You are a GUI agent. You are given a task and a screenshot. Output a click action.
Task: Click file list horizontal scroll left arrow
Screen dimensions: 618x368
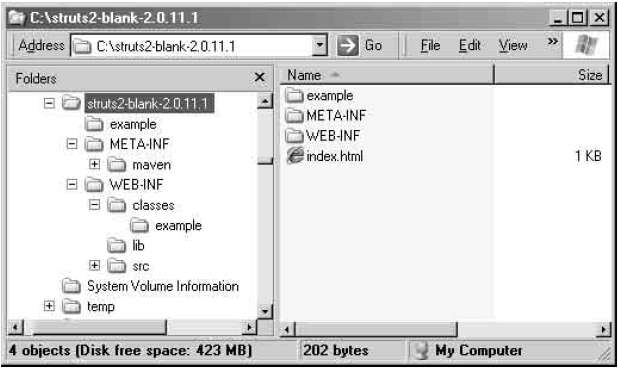[x=287, y=329]
